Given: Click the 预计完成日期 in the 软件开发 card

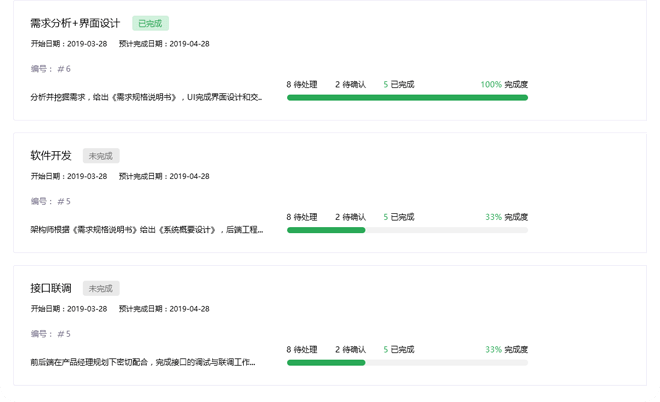Looking at the screenshot, I should pyautogui.click(x=164, y=176).
